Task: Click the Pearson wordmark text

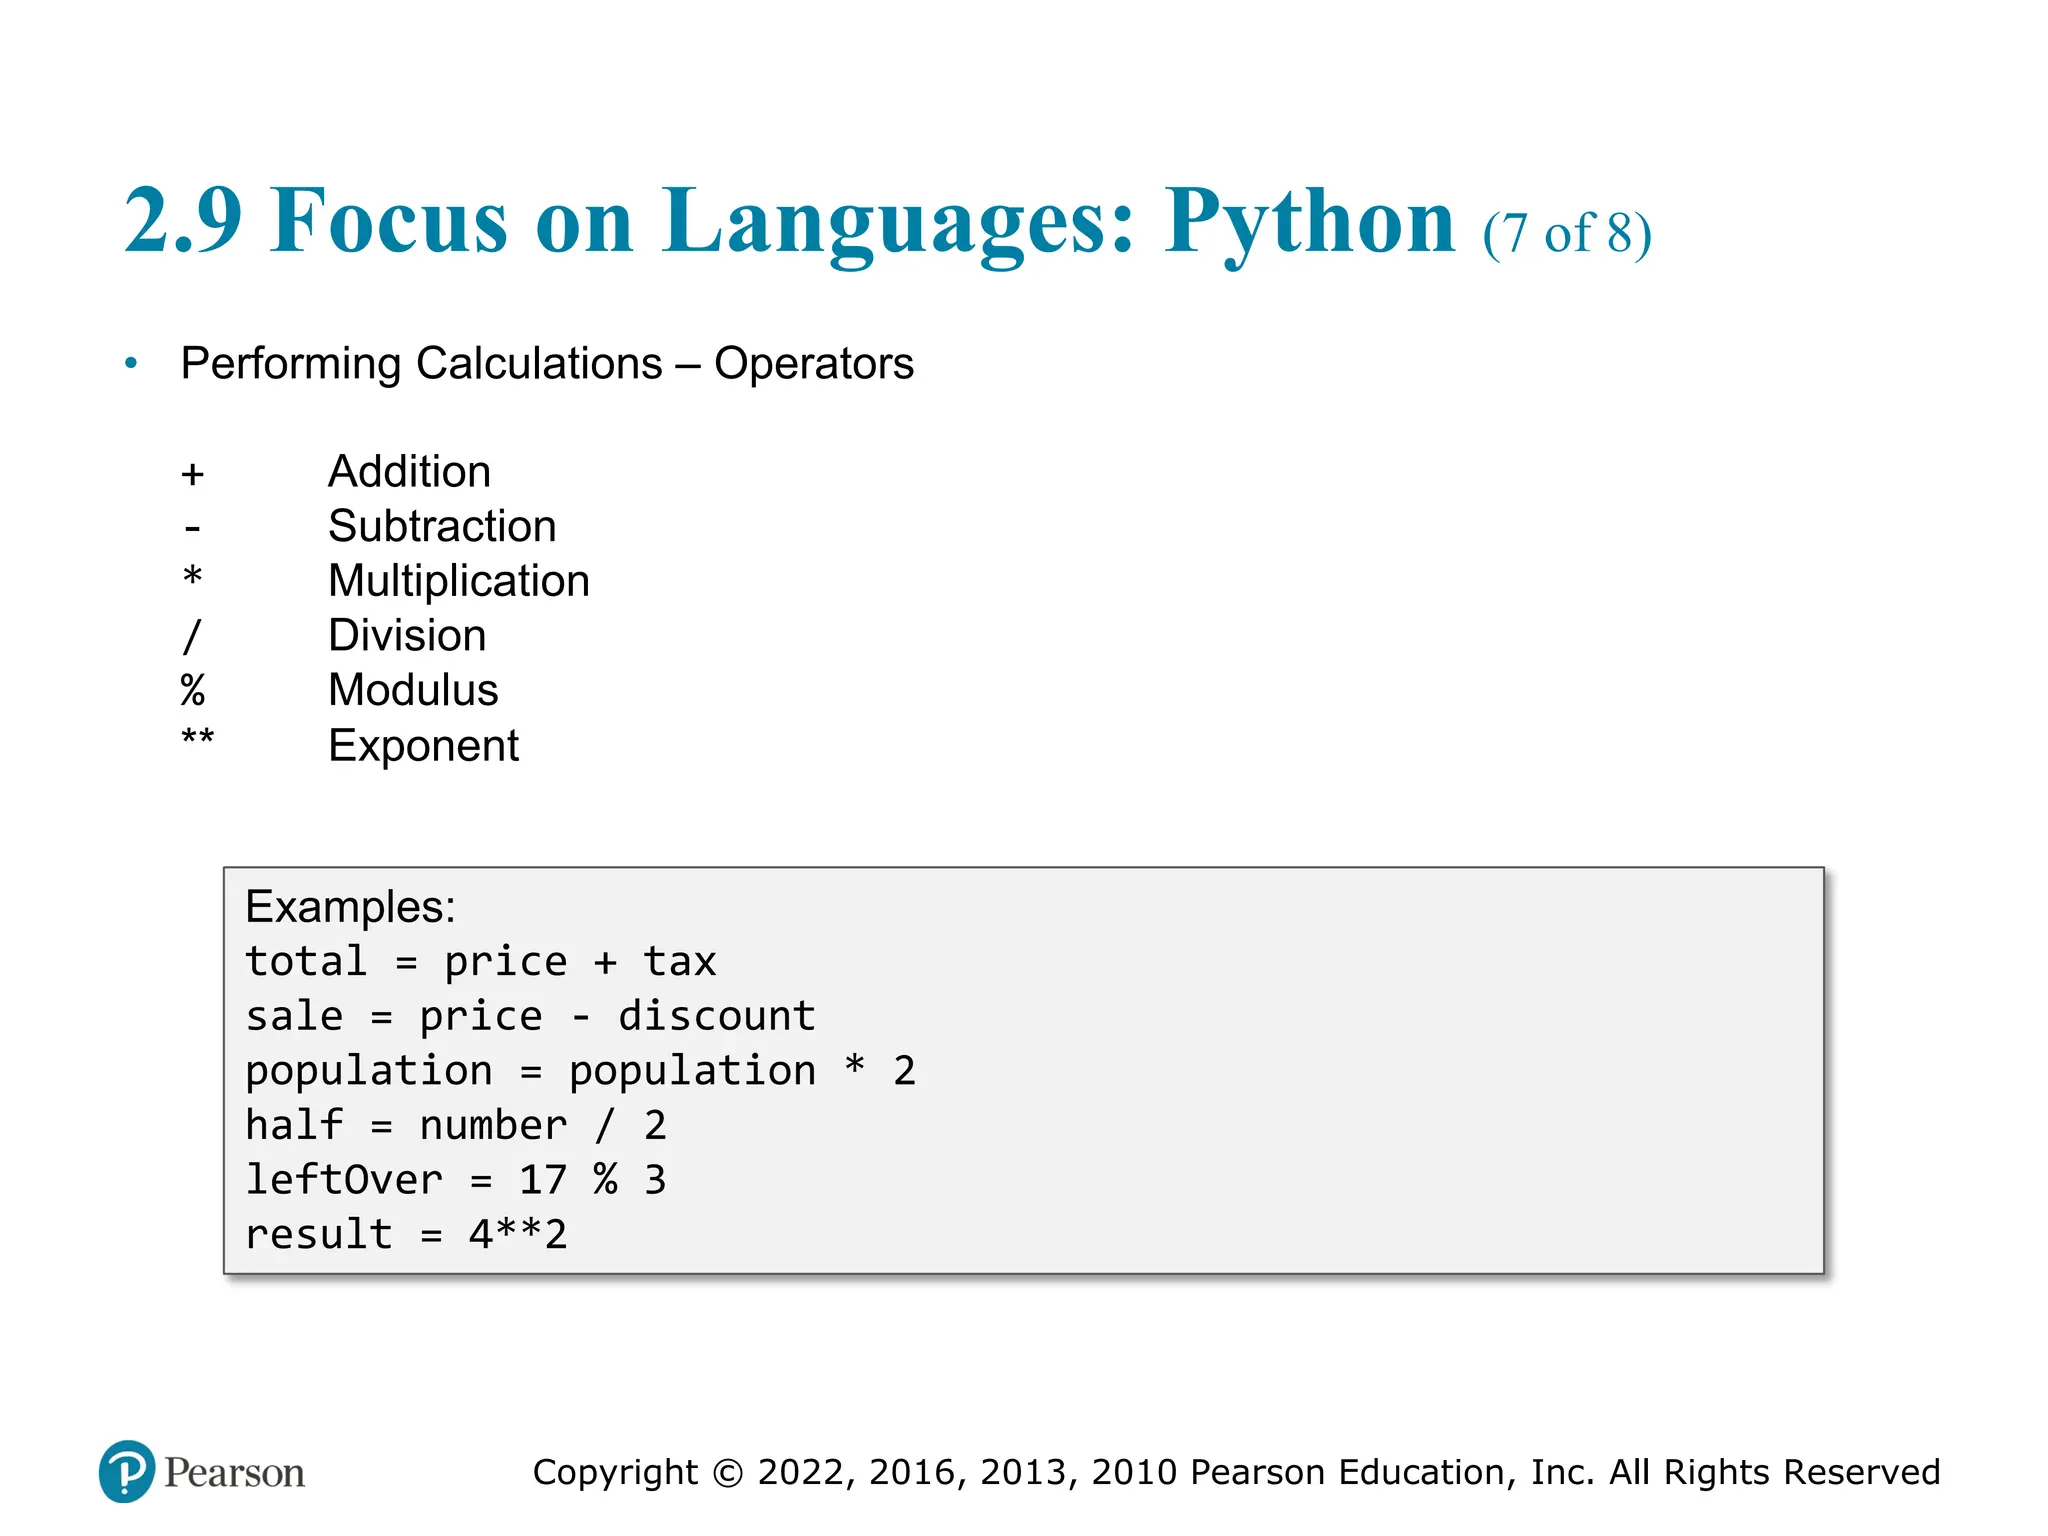Action: [234, 1473]
